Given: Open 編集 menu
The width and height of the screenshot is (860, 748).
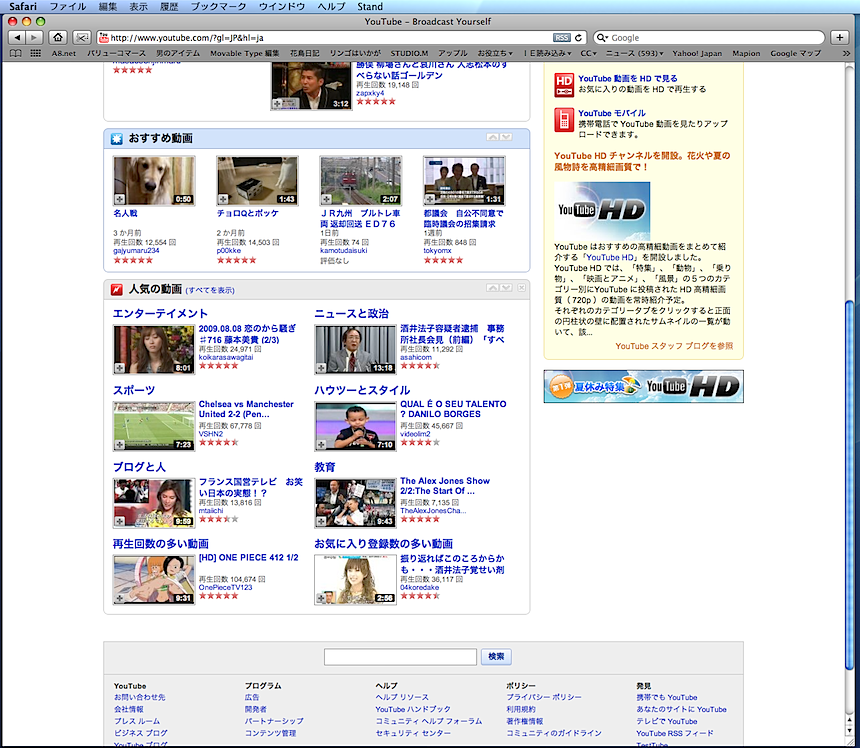Looking at the screenshot, I should [108, 7].
